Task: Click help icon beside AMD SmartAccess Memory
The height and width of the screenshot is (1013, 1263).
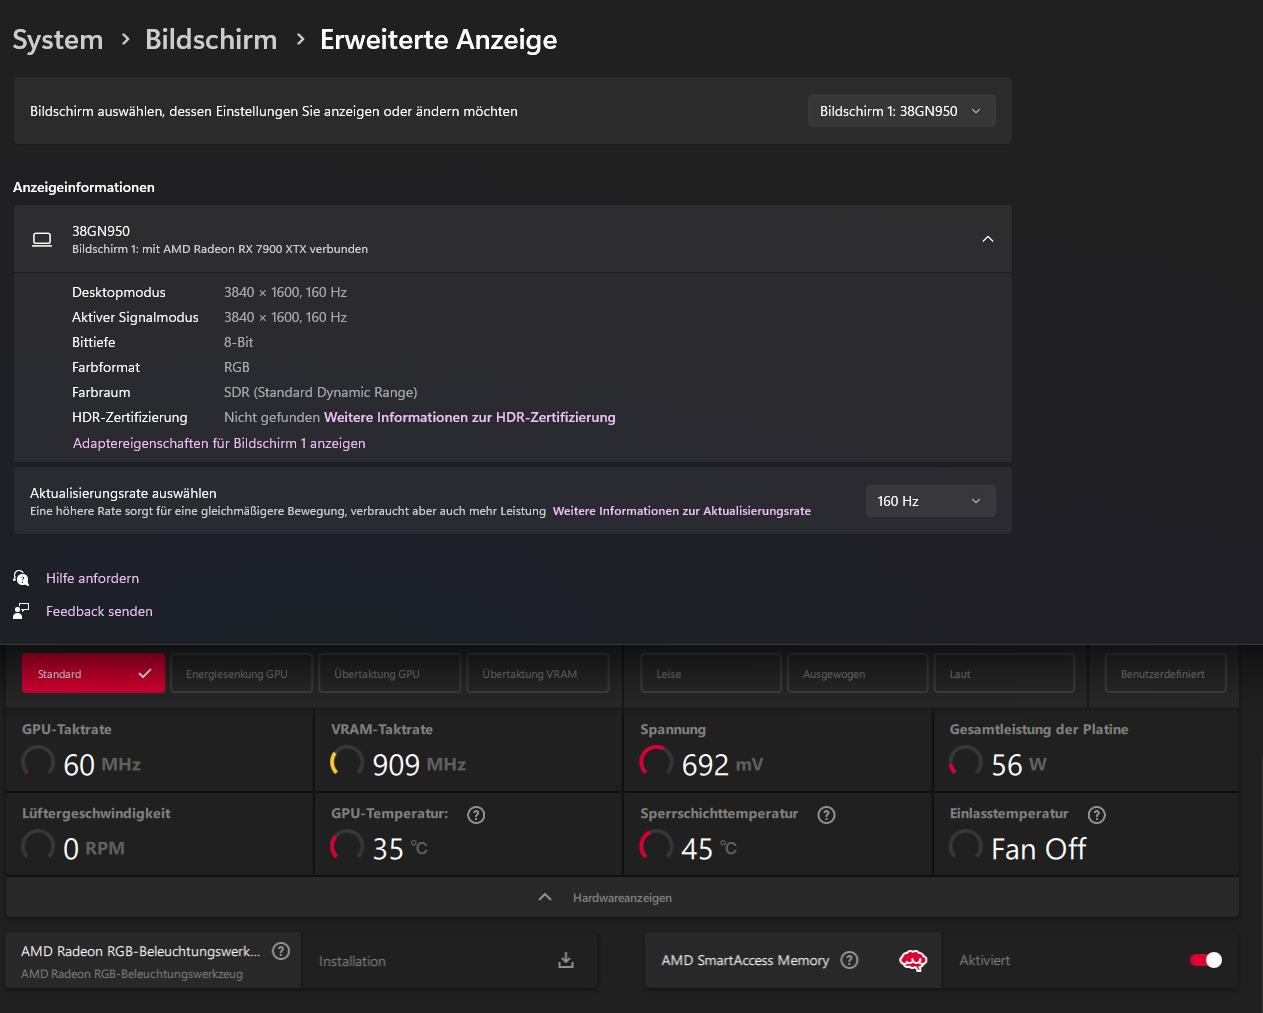Action: pos(849,960)
